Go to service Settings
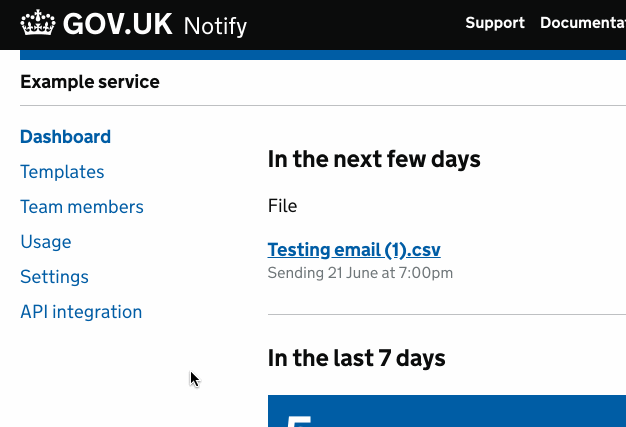626x427 pixels. (x=54, y=277)
